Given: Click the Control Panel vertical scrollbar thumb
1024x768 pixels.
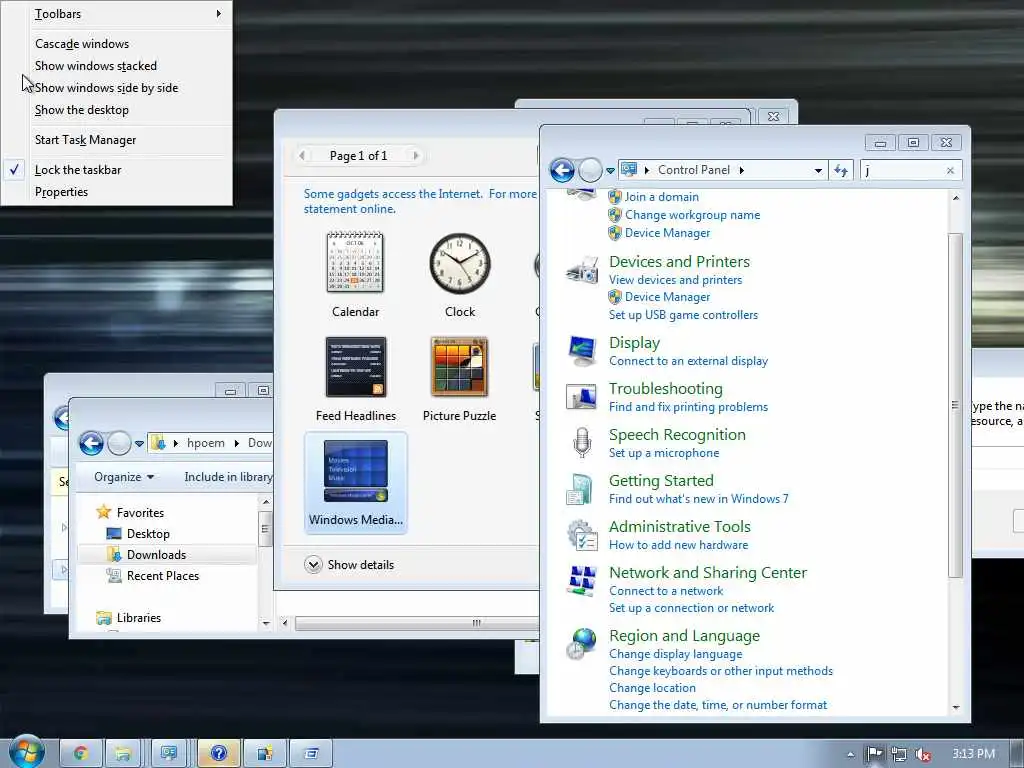Looking at the screenshot, I should coord(955,405).
